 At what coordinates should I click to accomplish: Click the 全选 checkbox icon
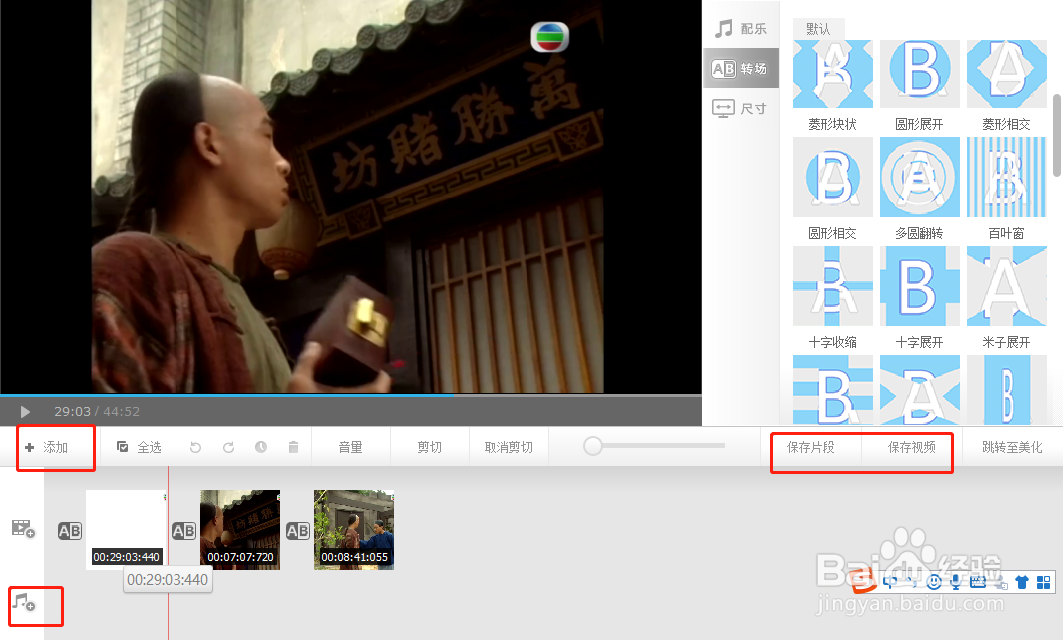[123, 447]
